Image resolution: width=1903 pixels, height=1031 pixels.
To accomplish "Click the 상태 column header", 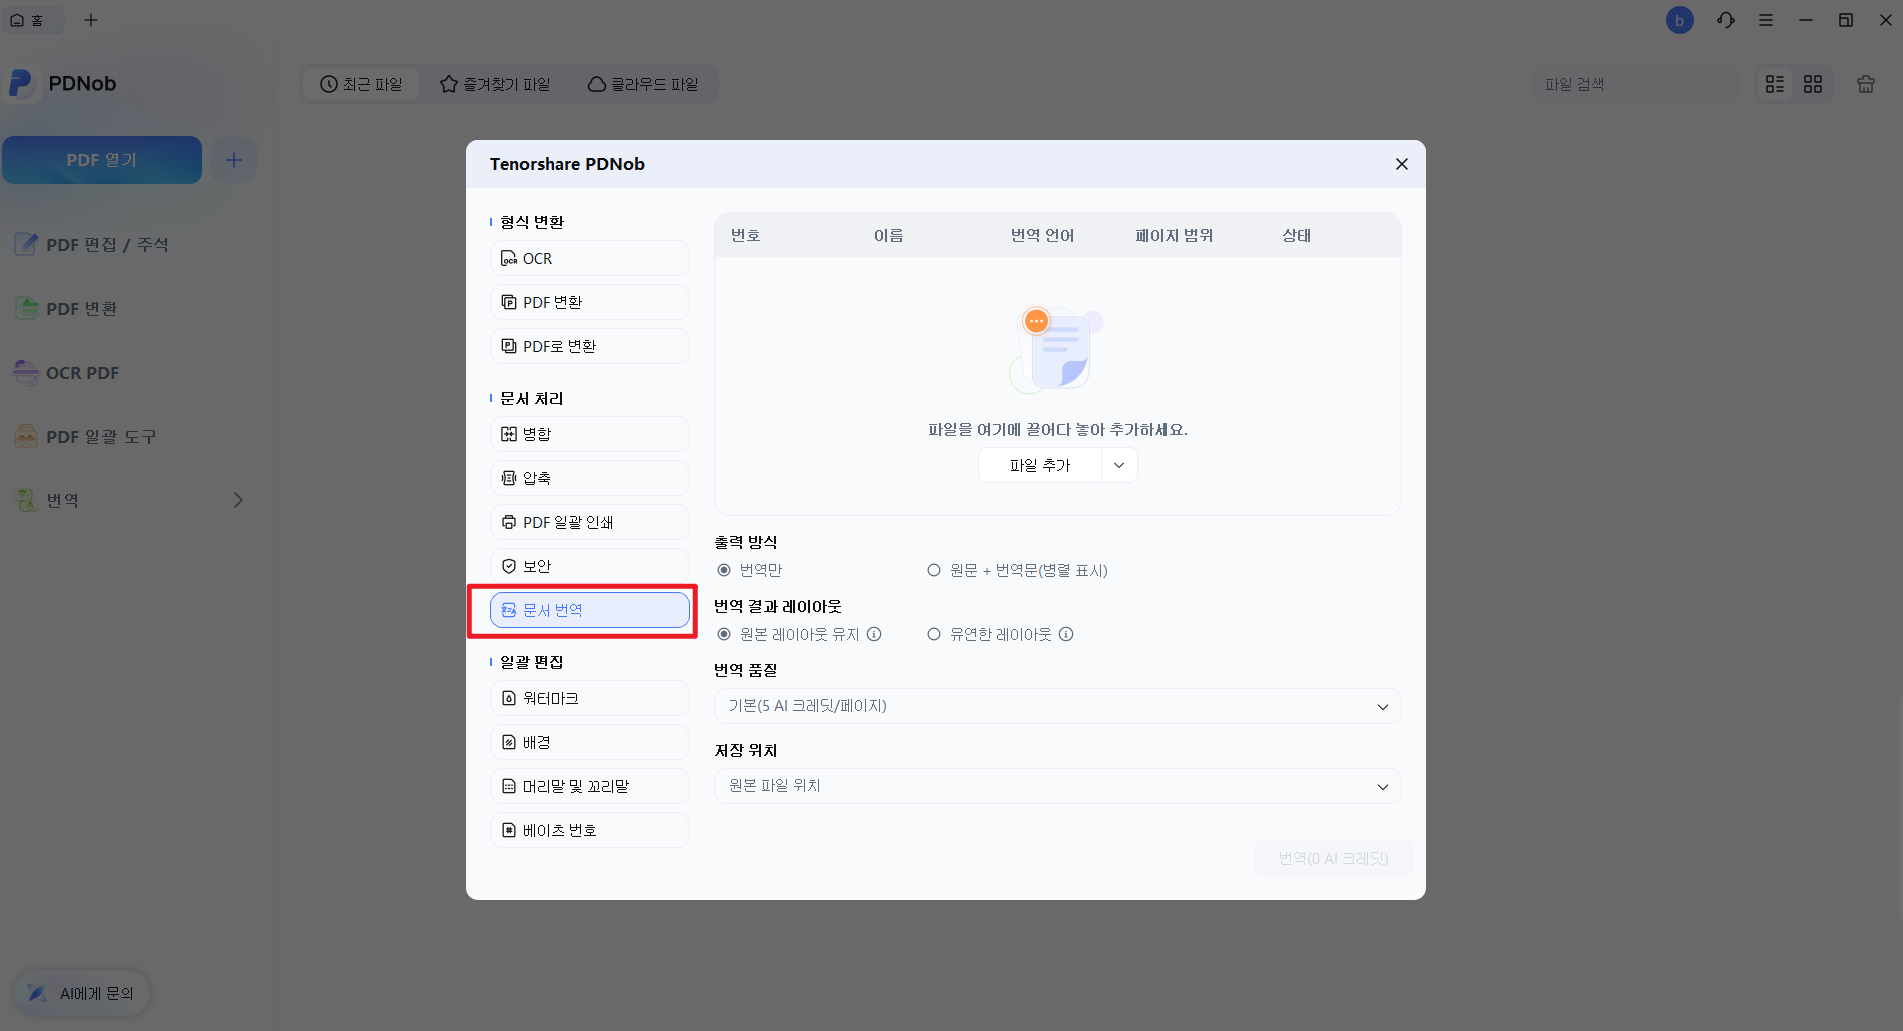I will pos(1296,235).
